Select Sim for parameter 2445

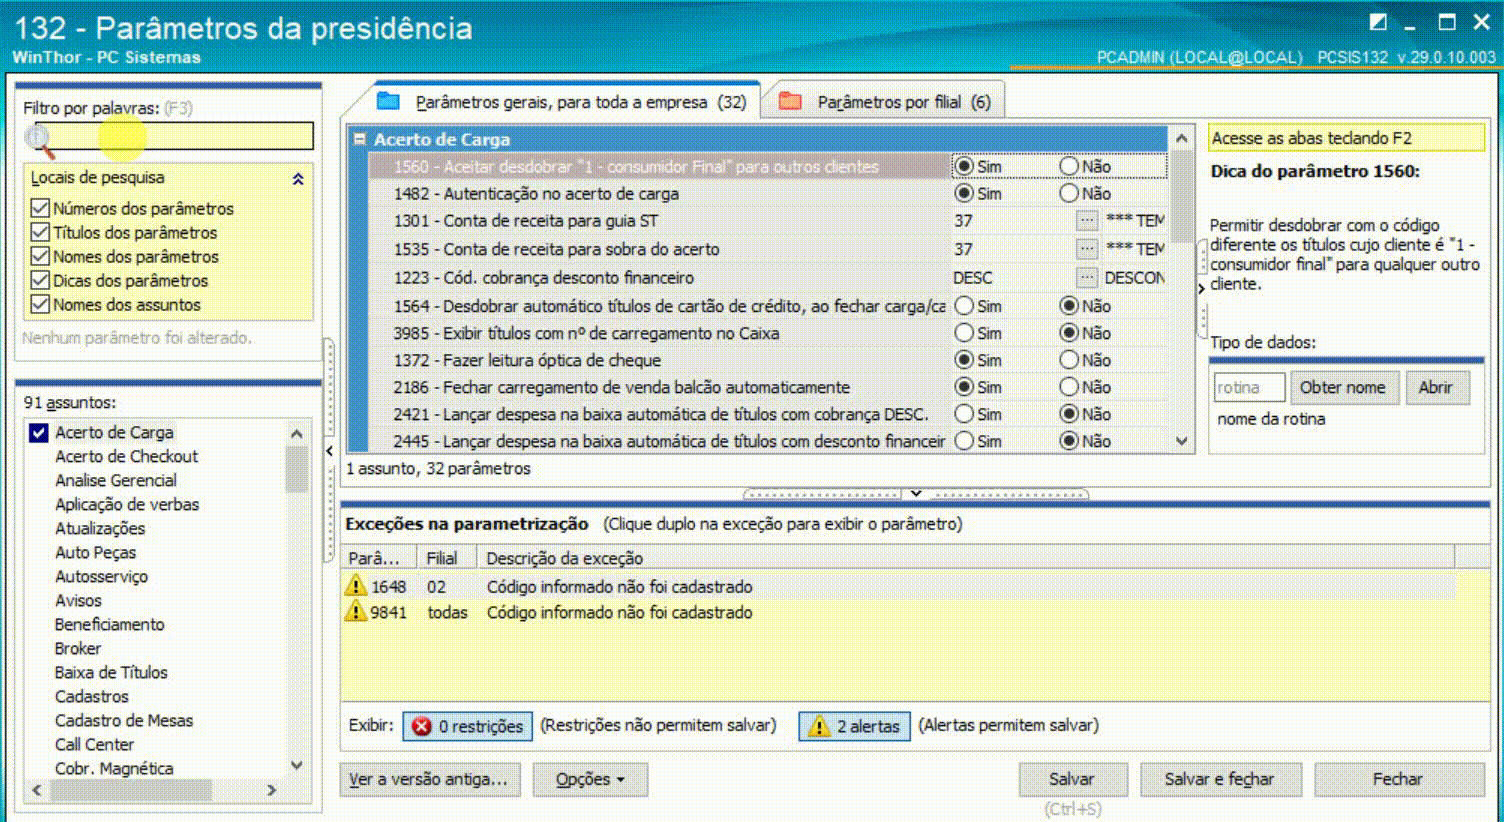(964, 440)
